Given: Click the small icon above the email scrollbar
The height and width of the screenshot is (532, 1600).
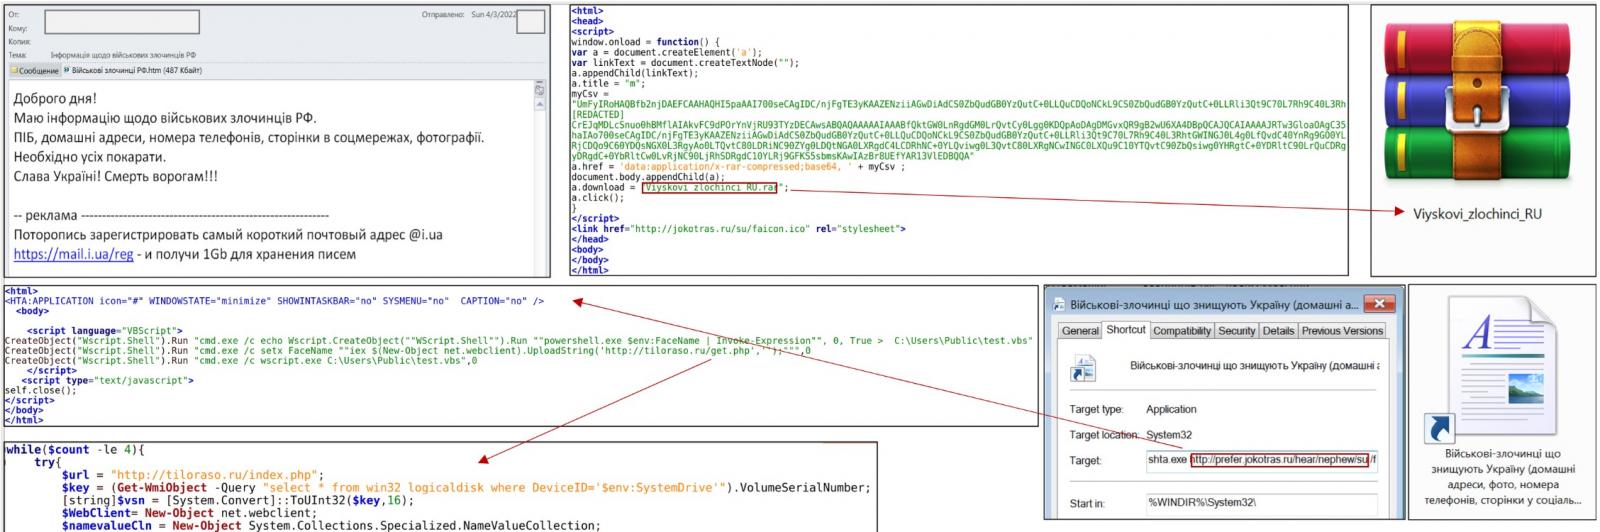Looking at the screenshot, I should 540,89.
